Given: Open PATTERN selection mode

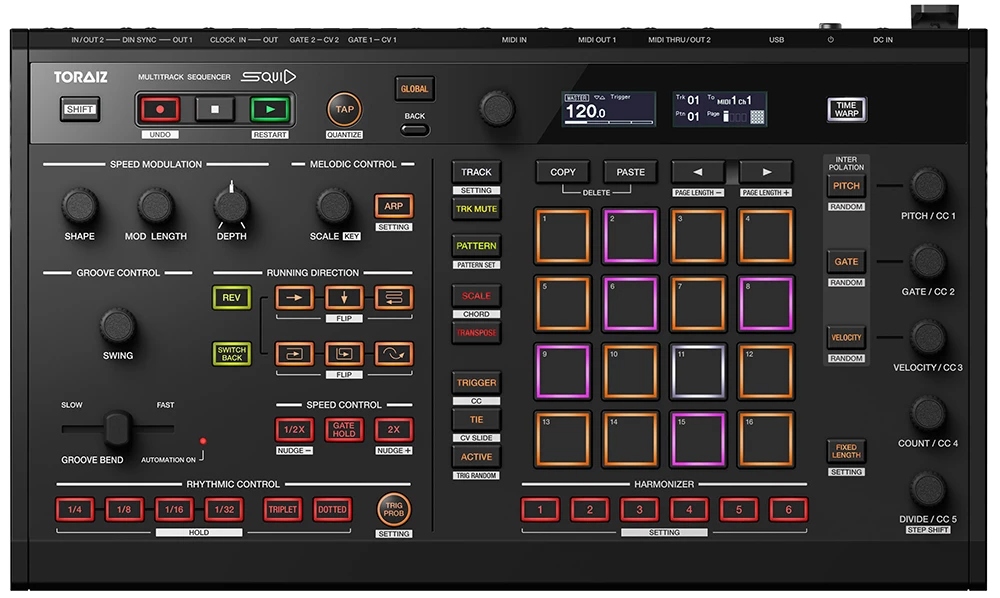Looking at the screenshot, I should 476,246.
